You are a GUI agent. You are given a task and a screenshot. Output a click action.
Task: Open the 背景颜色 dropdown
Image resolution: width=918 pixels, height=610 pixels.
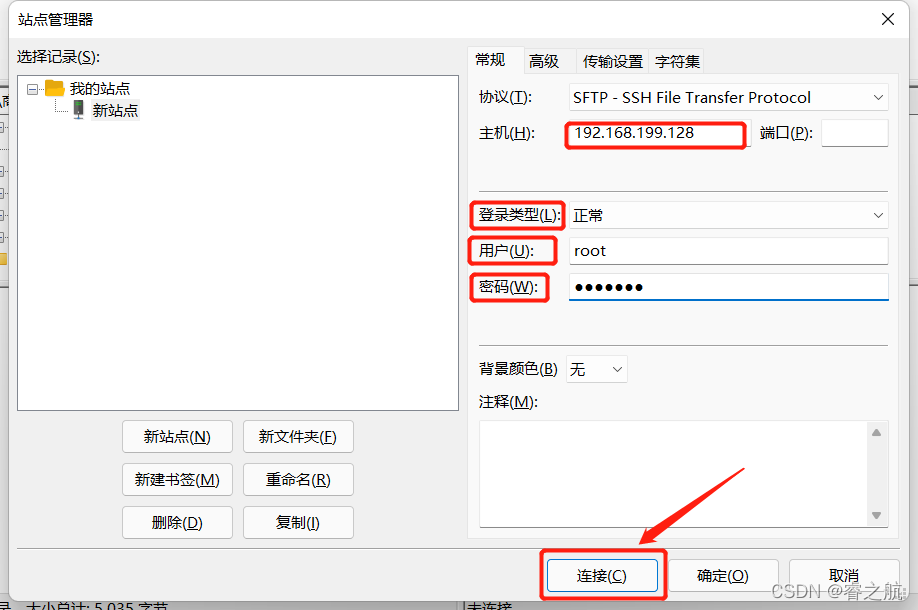[x=597, y=369]
